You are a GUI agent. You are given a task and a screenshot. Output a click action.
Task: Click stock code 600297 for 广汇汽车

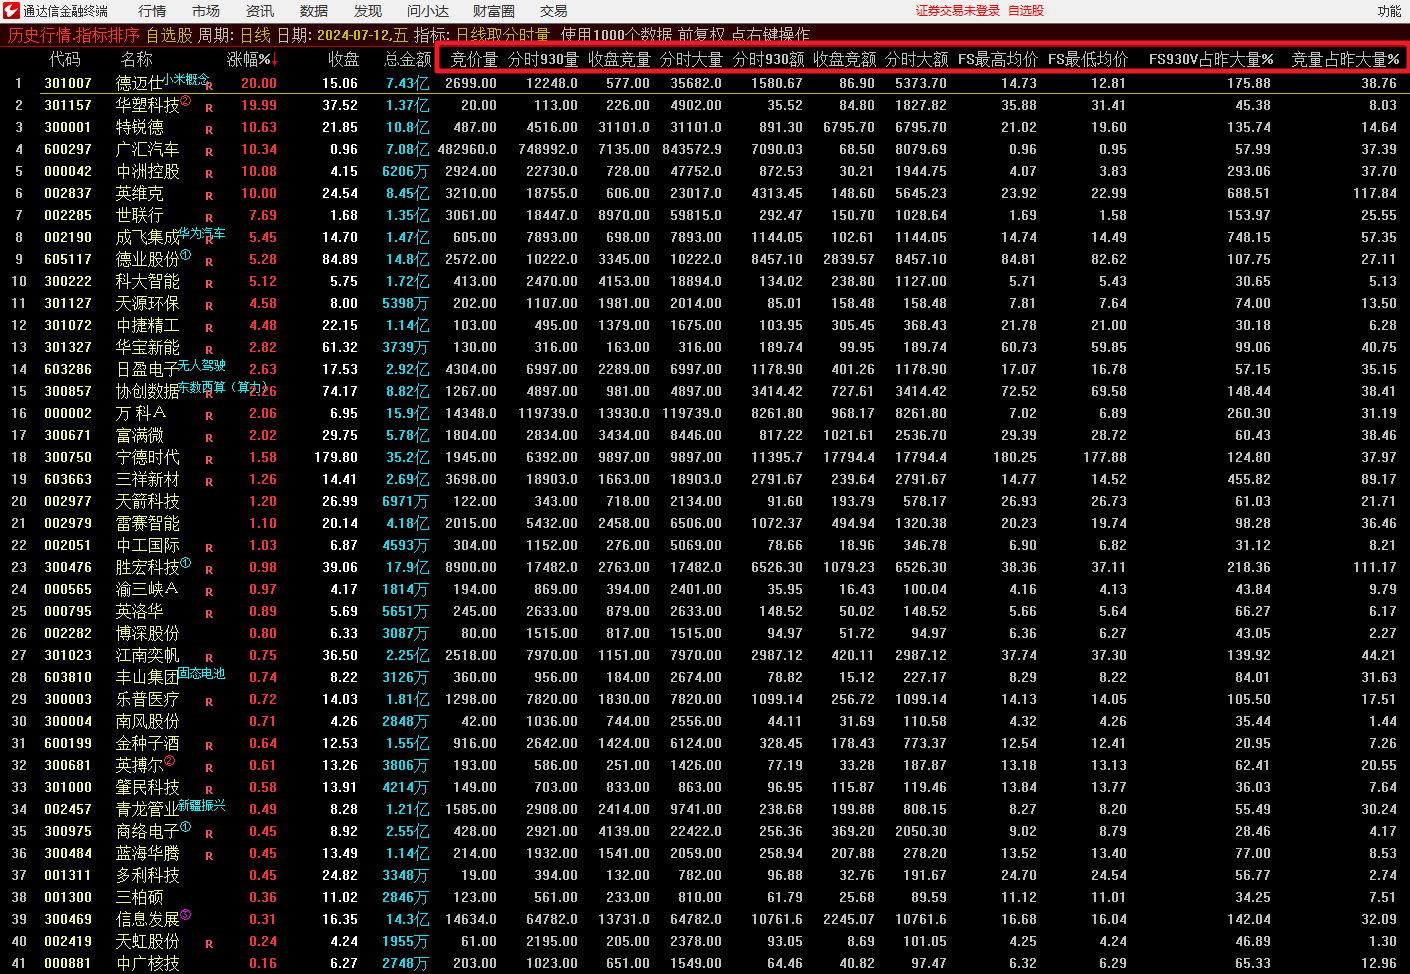pos(68,149)
